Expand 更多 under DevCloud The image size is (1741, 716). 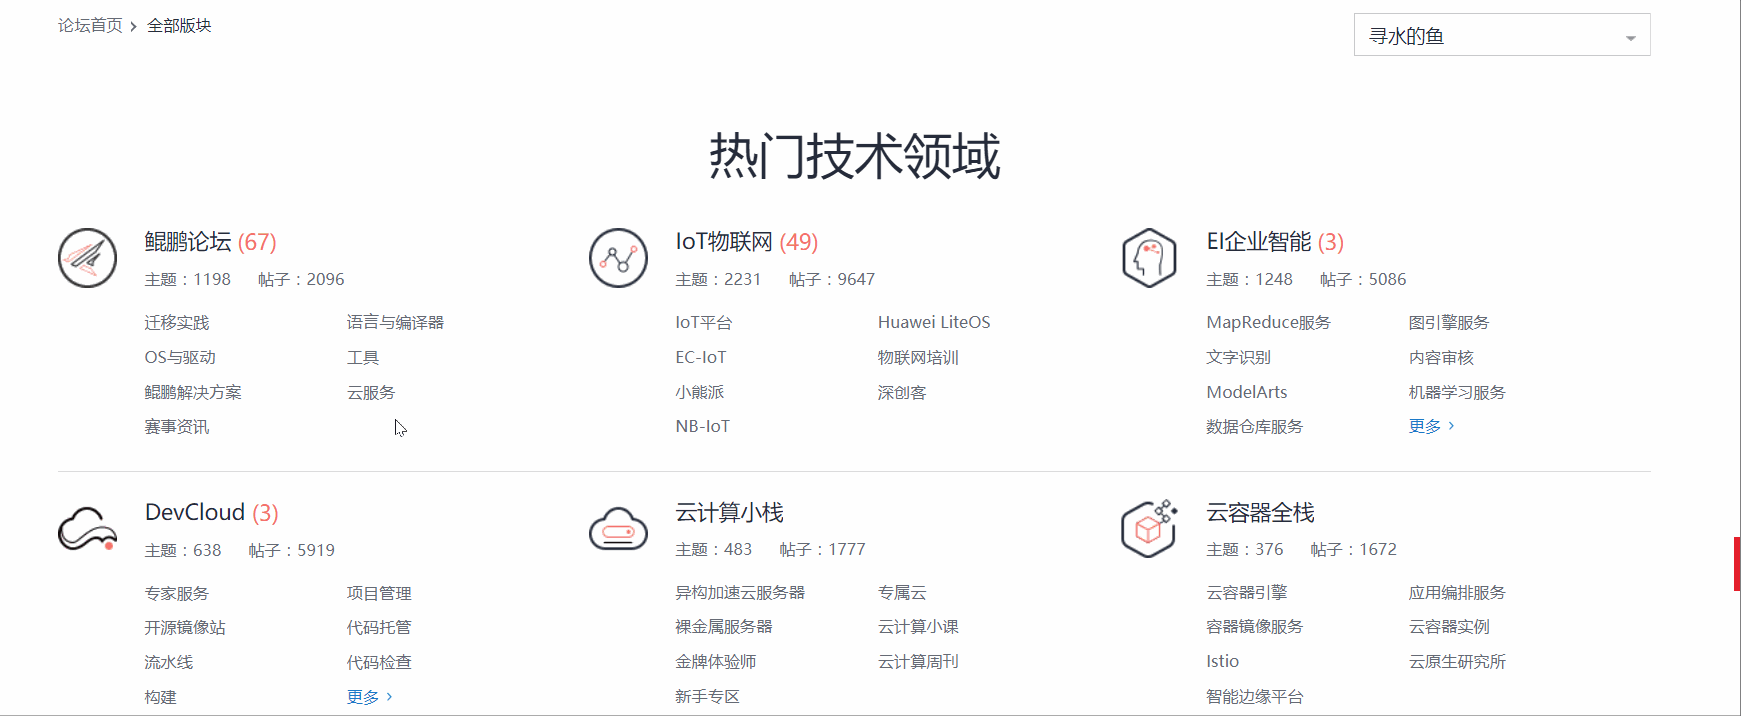tap(369, 697)
